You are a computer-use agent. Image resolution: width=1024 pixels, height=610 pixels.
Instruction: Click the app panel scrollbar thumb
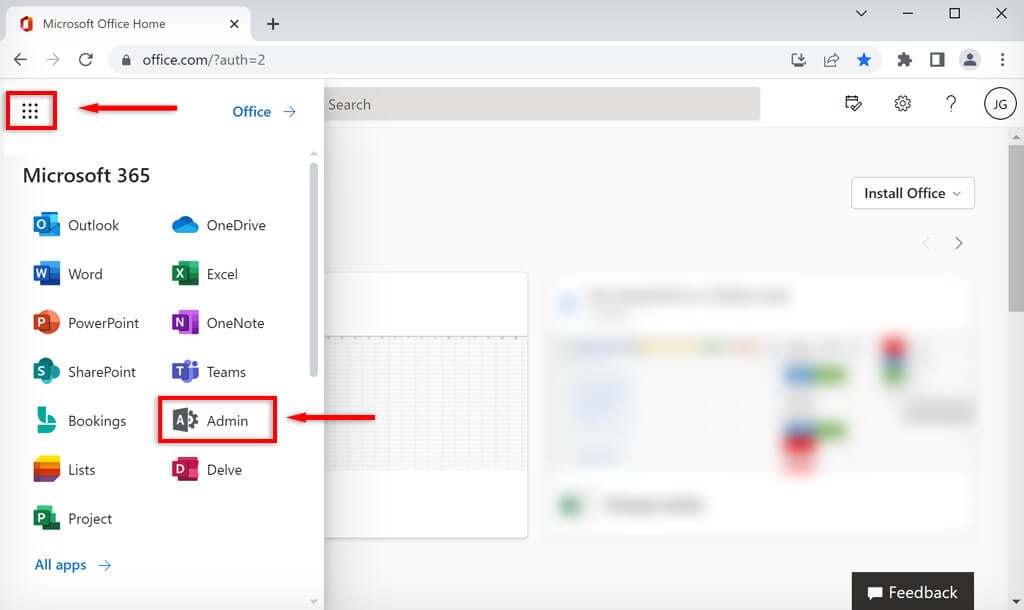click(x=313, y=270)
